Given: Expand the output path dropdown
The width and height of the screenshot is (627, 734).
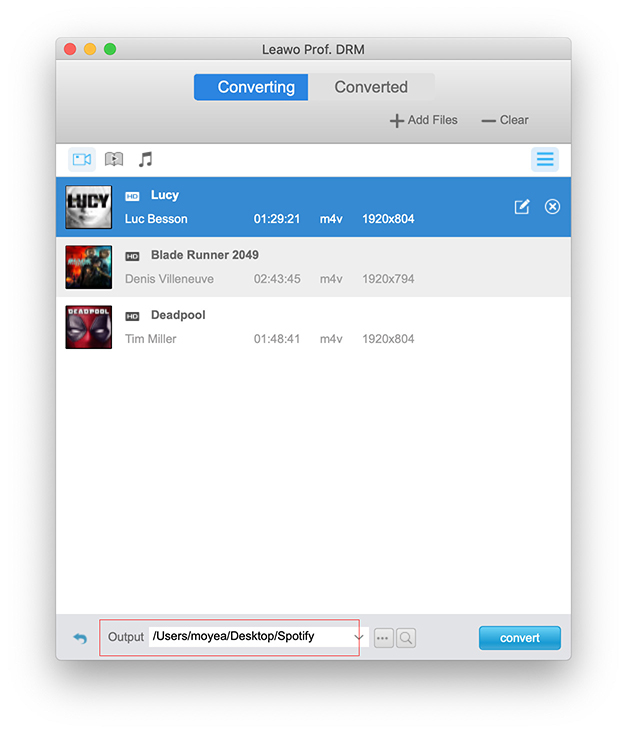Looking at the screenshot, I should click(x=358, y=637).
